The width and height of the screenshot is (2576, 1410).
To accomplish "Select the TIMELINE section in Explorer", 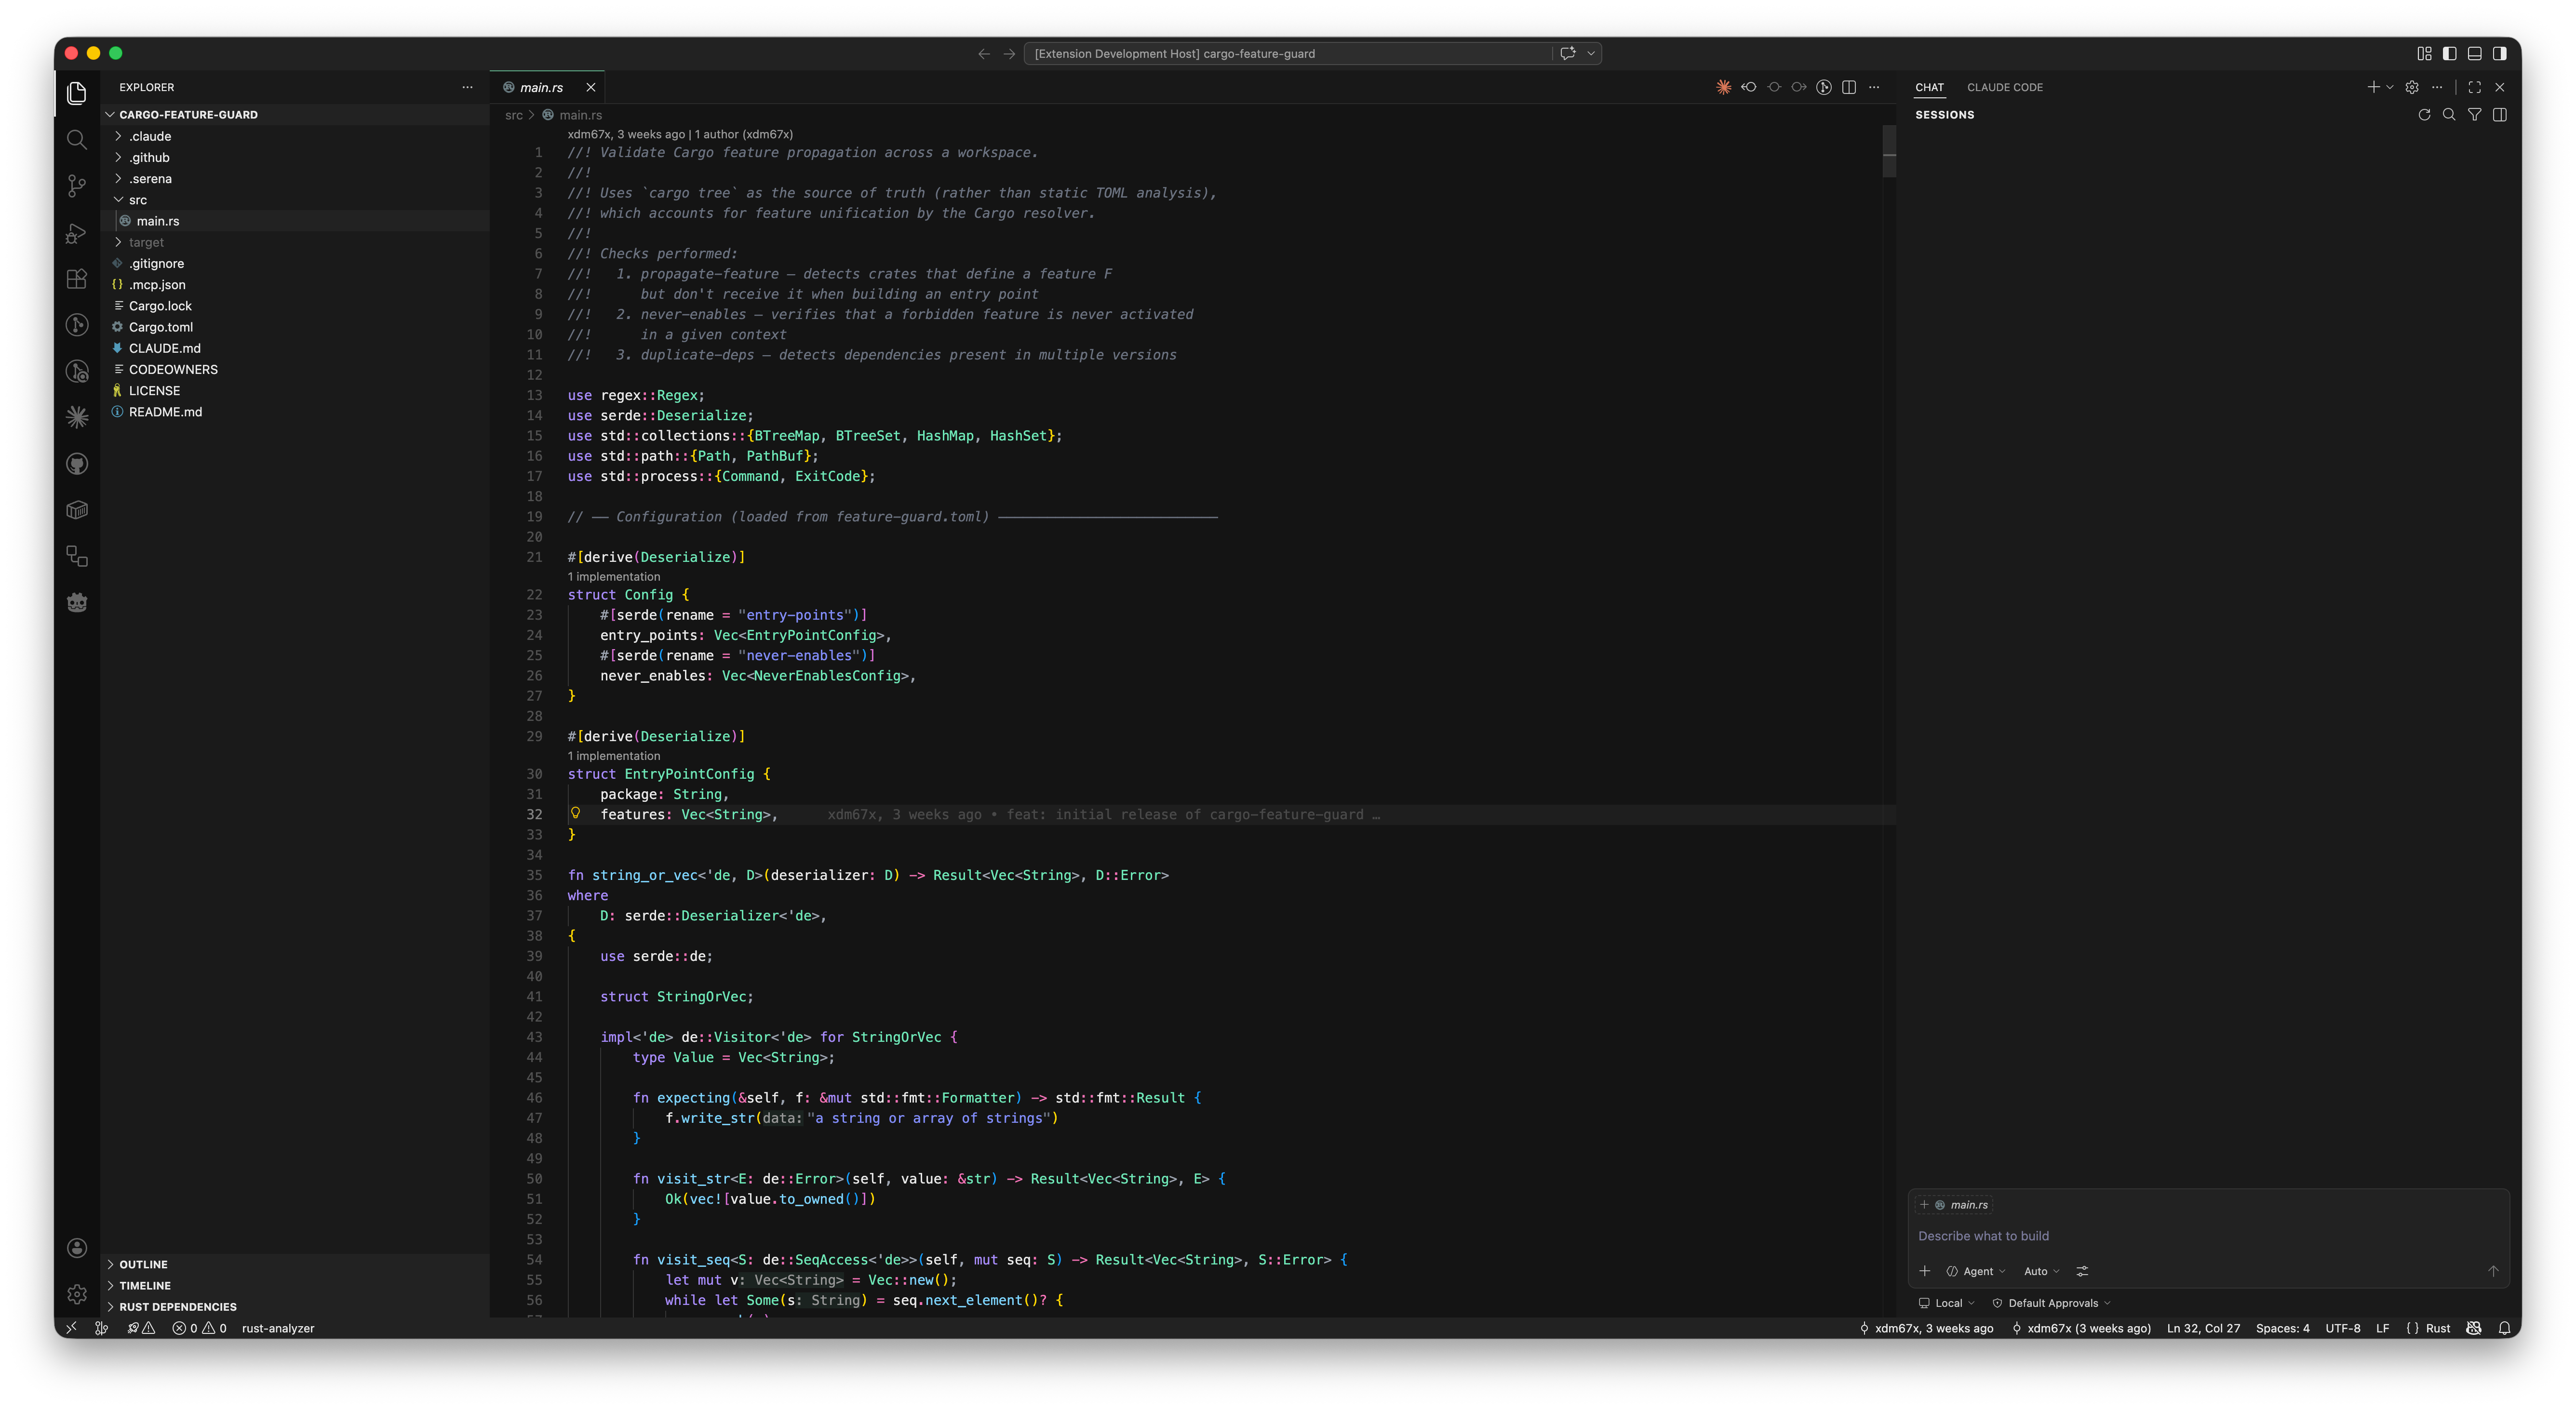I will [145, 1285].
